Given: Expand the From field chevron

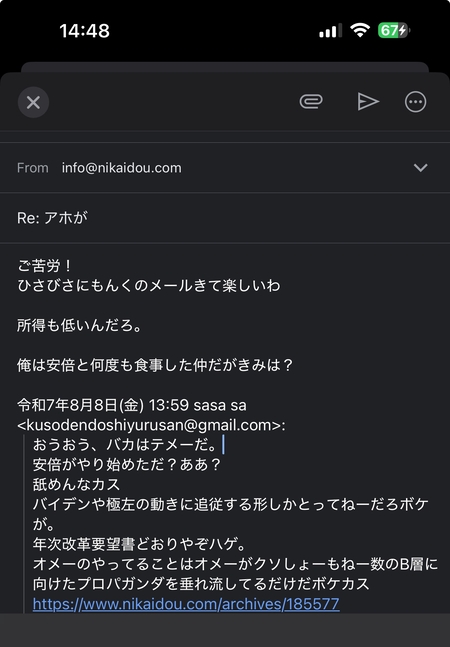Looking at the screenshot, I should [x=420, y=168].
